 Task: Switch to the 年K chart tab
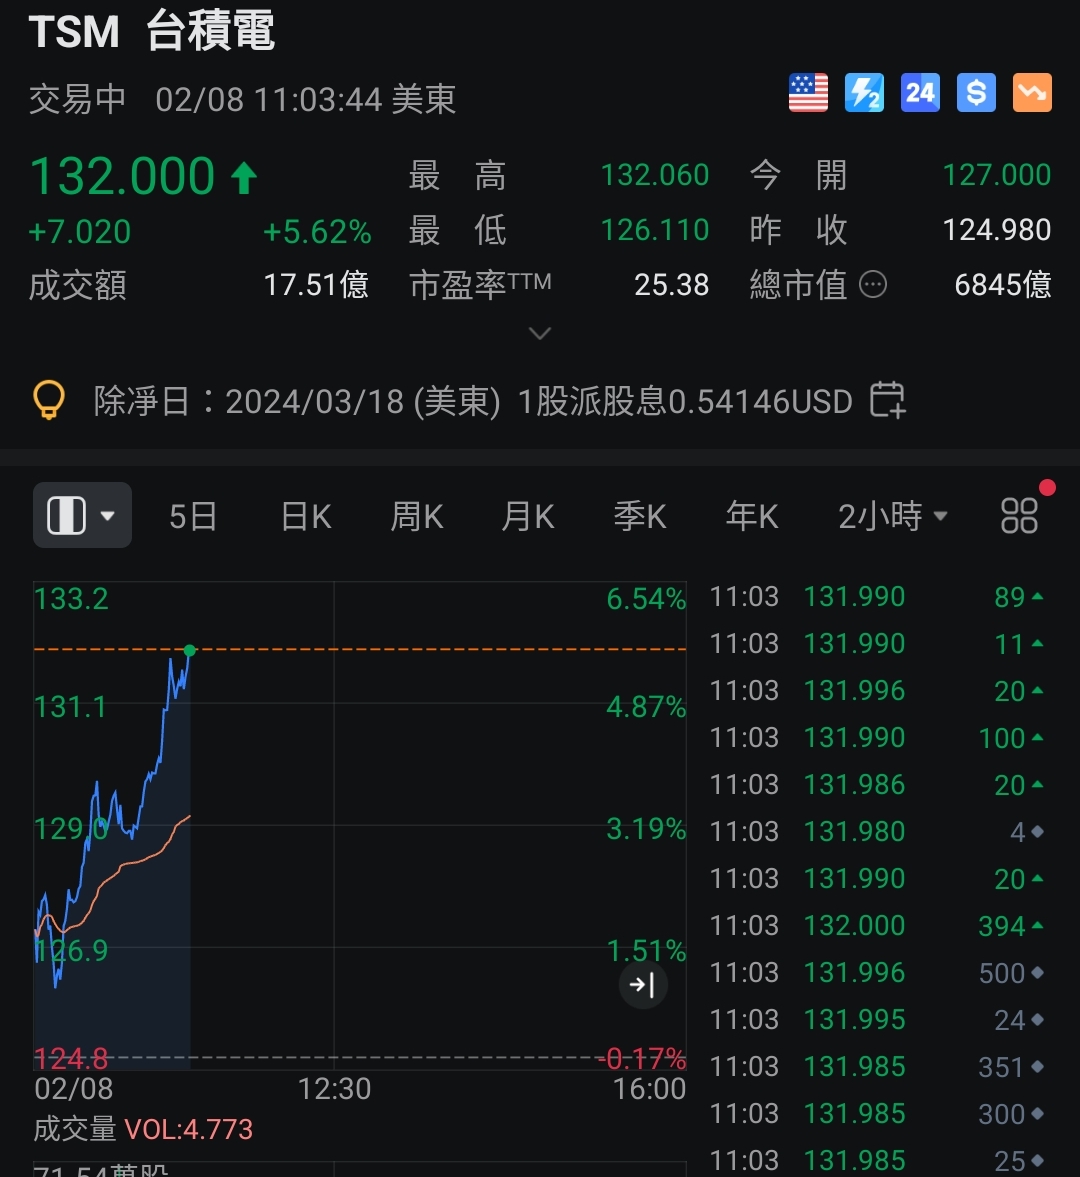[752, 516]
